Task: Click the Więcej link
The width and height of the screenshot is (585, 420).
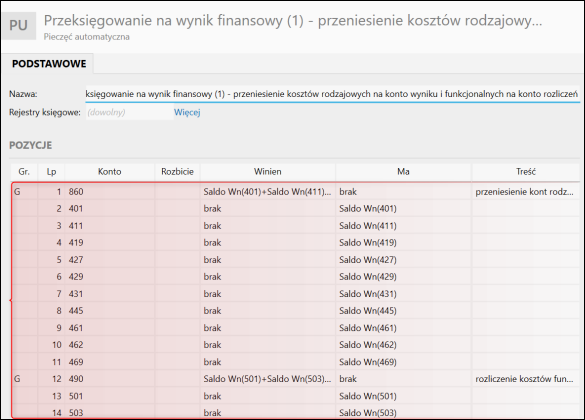Action: pyautogui.click(x=187, y=112)
